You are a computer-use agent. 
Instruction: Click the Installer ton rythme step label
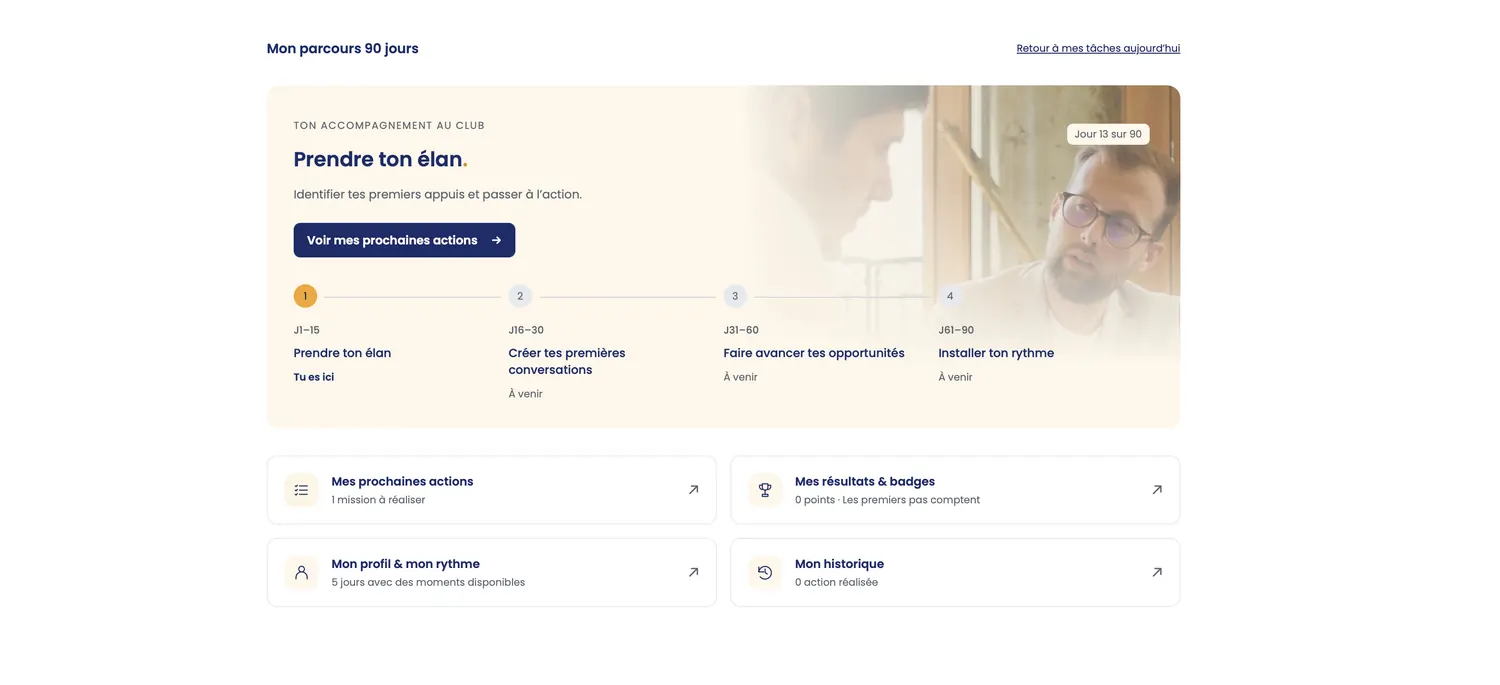pos(996,353)
